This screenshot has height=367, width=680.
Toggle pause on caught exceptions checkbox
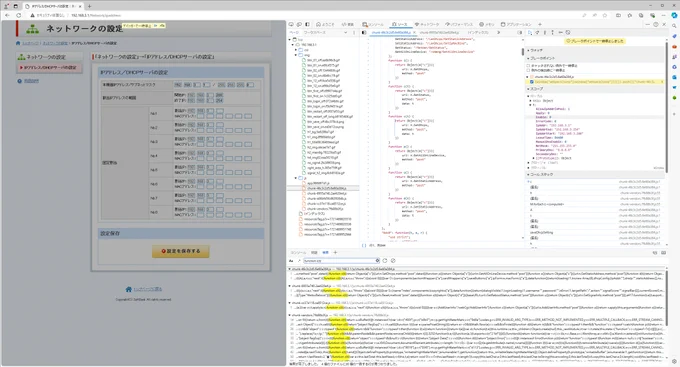pyautogui.click(x=528, y=70)
